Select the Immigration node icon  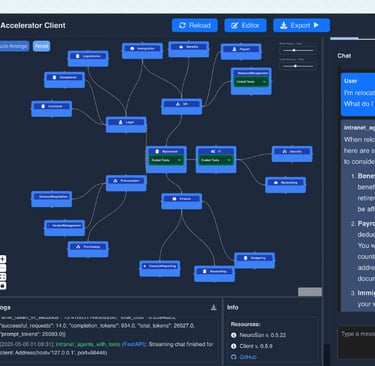pos(132,49)
